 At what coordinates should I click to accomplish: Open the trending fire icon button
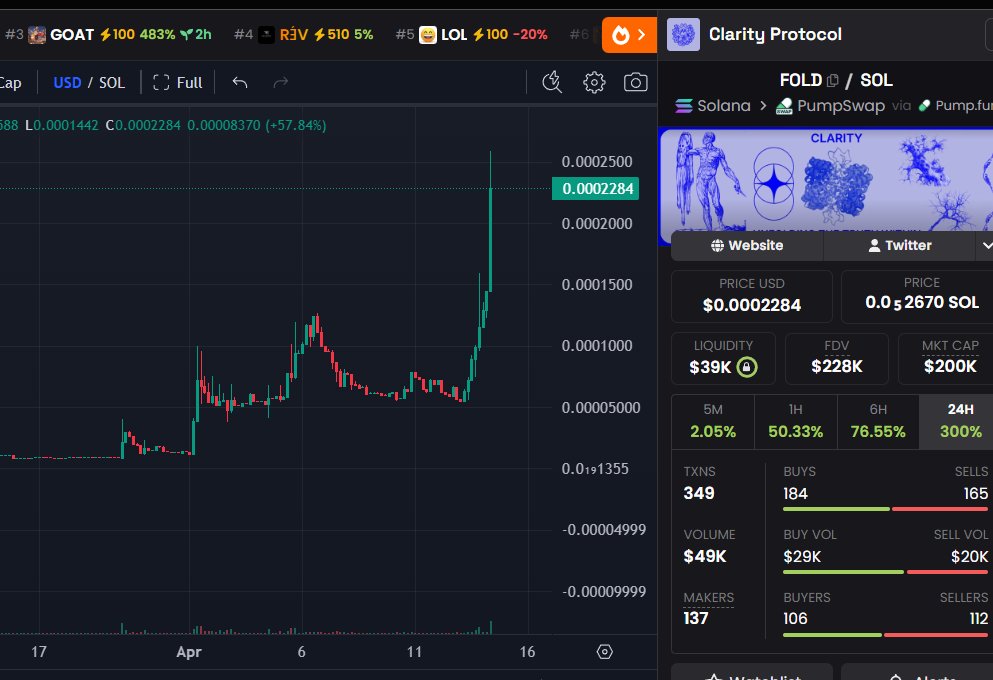click(x=629, y=35)
